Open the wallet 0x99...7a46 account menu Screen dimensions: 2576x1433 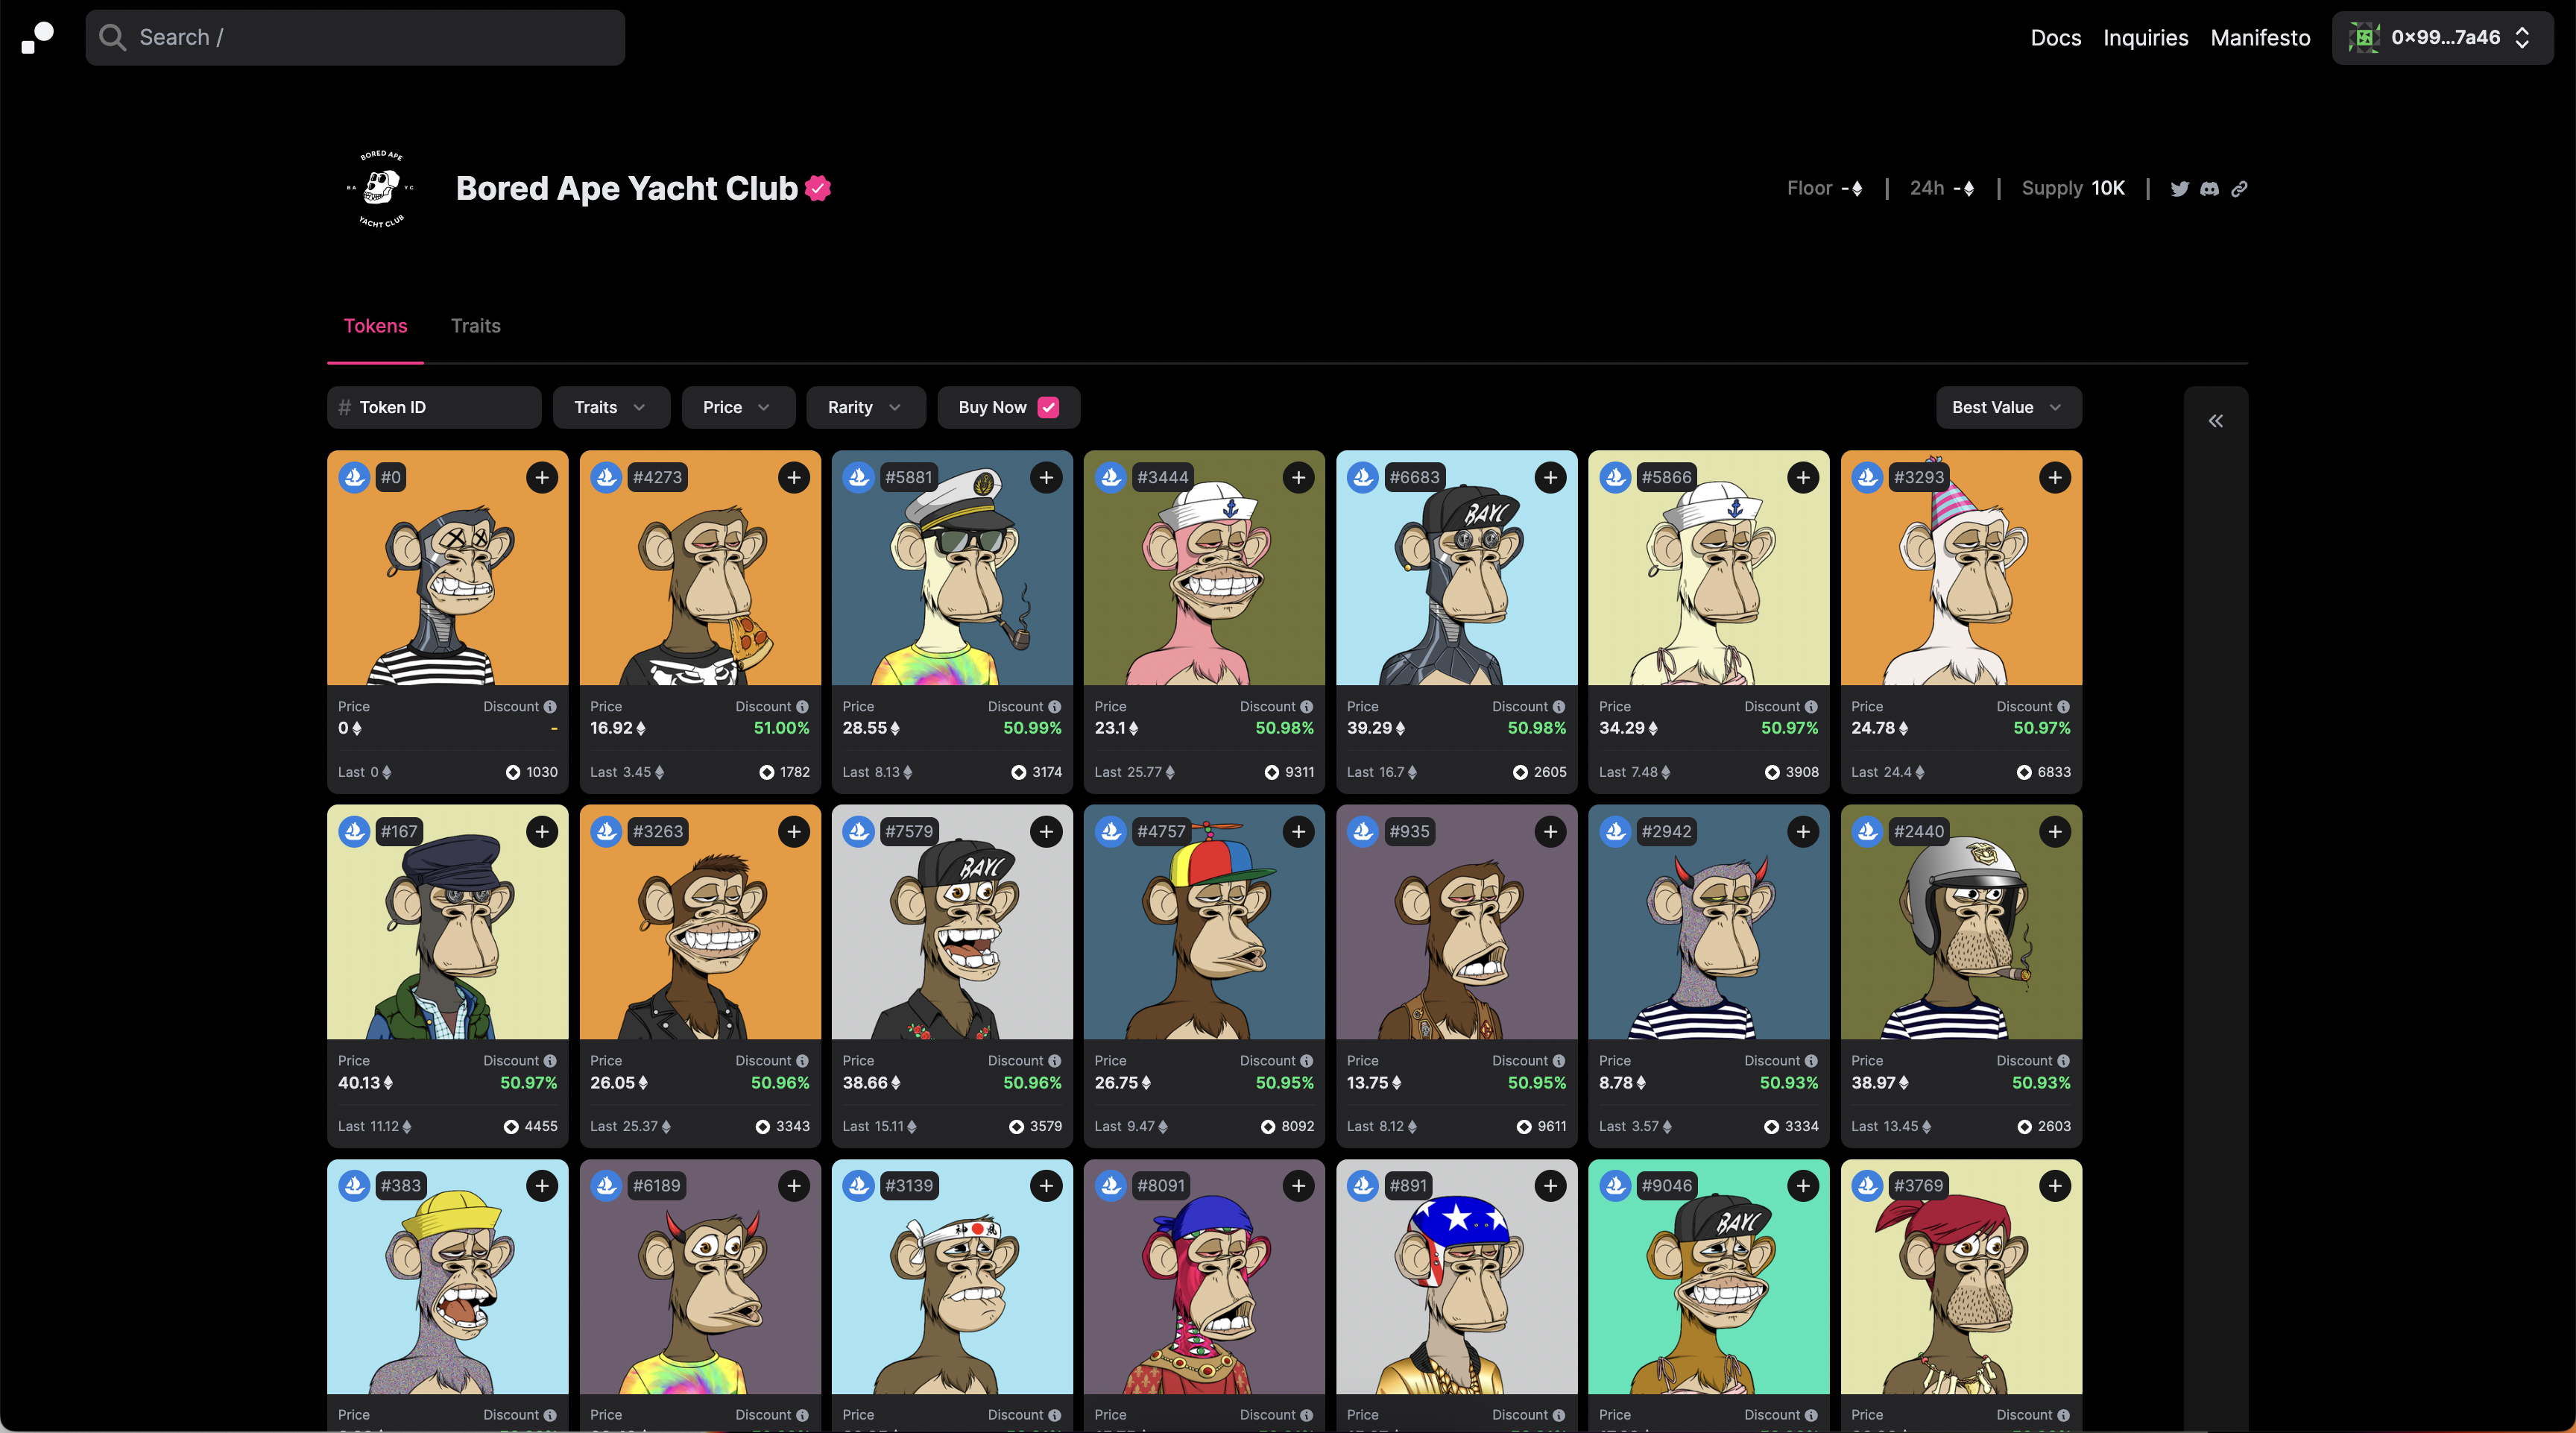pos(2442,38)
